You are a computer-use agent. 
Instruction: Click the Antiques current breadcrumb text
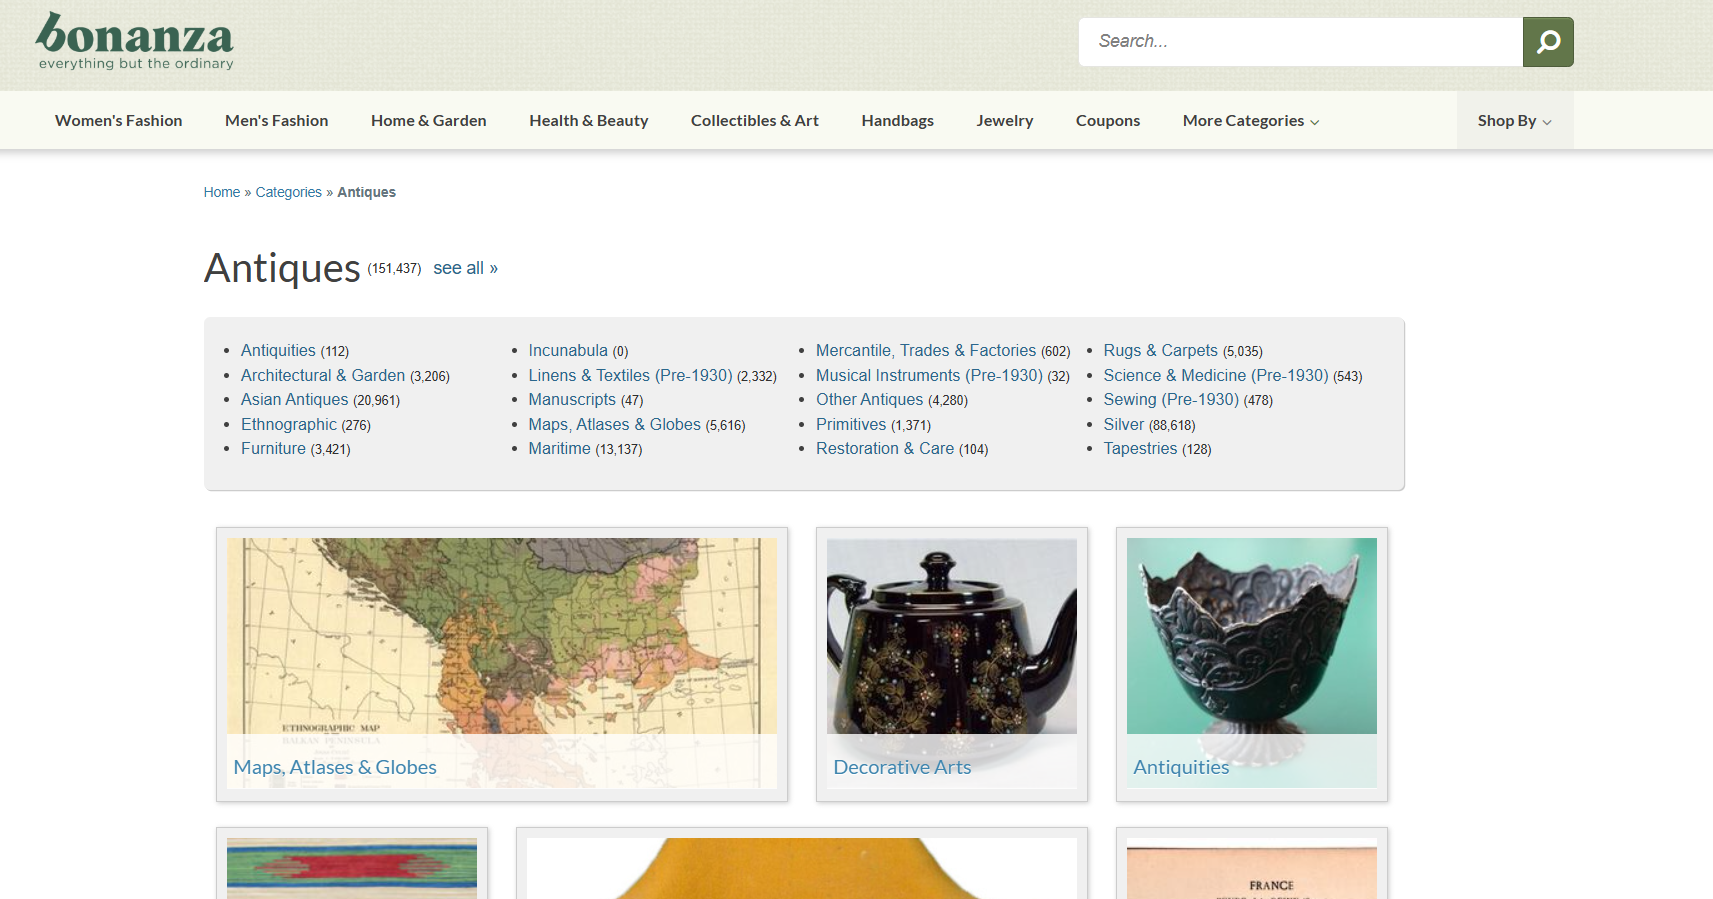367,192
